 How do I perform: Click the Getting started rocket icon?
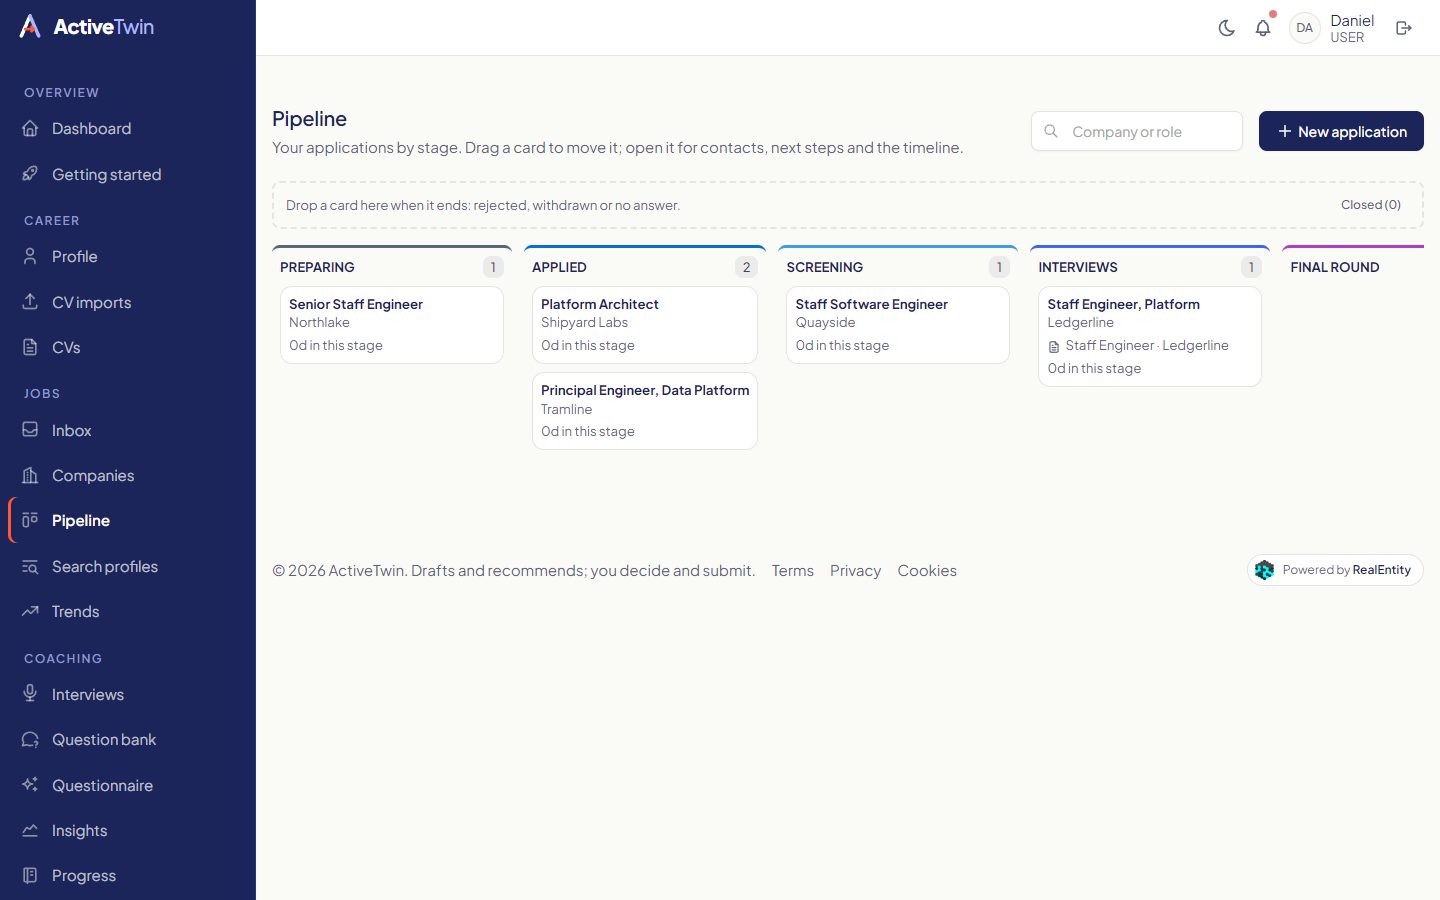[x=30, y=174]
